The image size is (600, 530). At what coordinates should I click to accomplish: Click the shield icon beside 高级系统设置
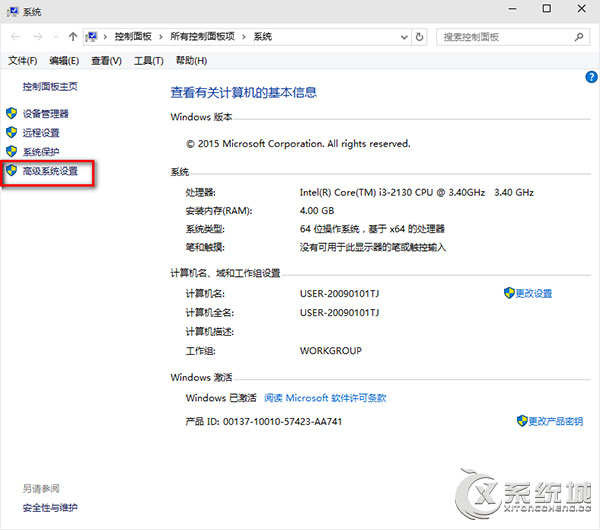[11, 171]
